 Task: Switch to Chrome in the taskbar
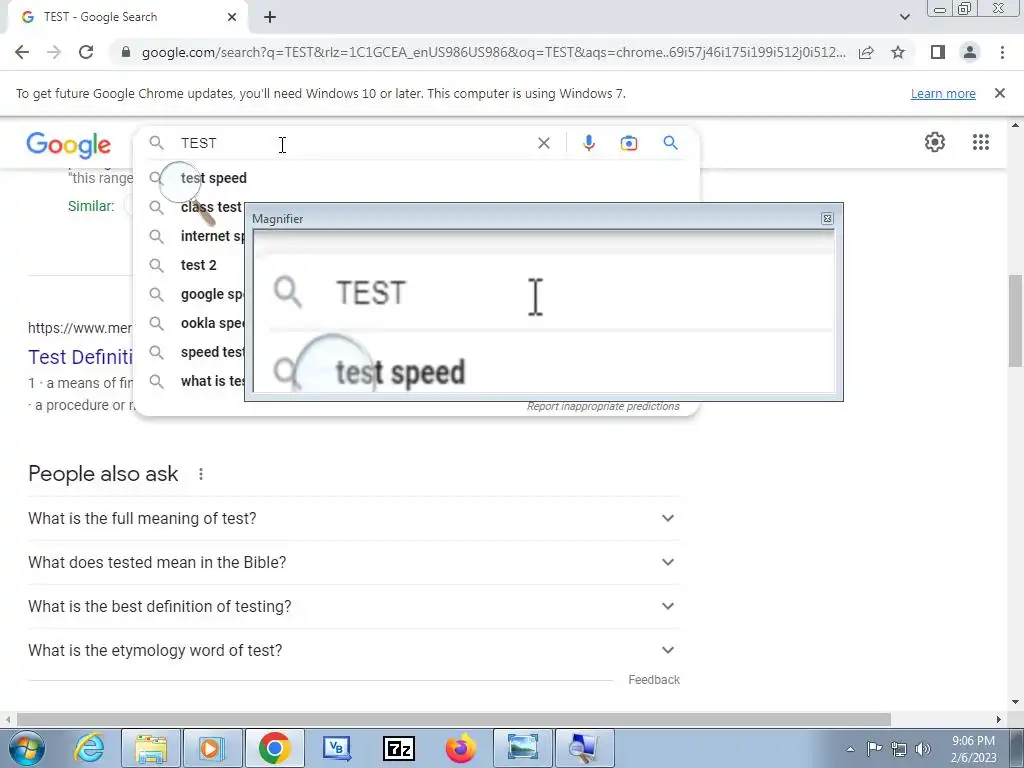click(x=274, y=748)
